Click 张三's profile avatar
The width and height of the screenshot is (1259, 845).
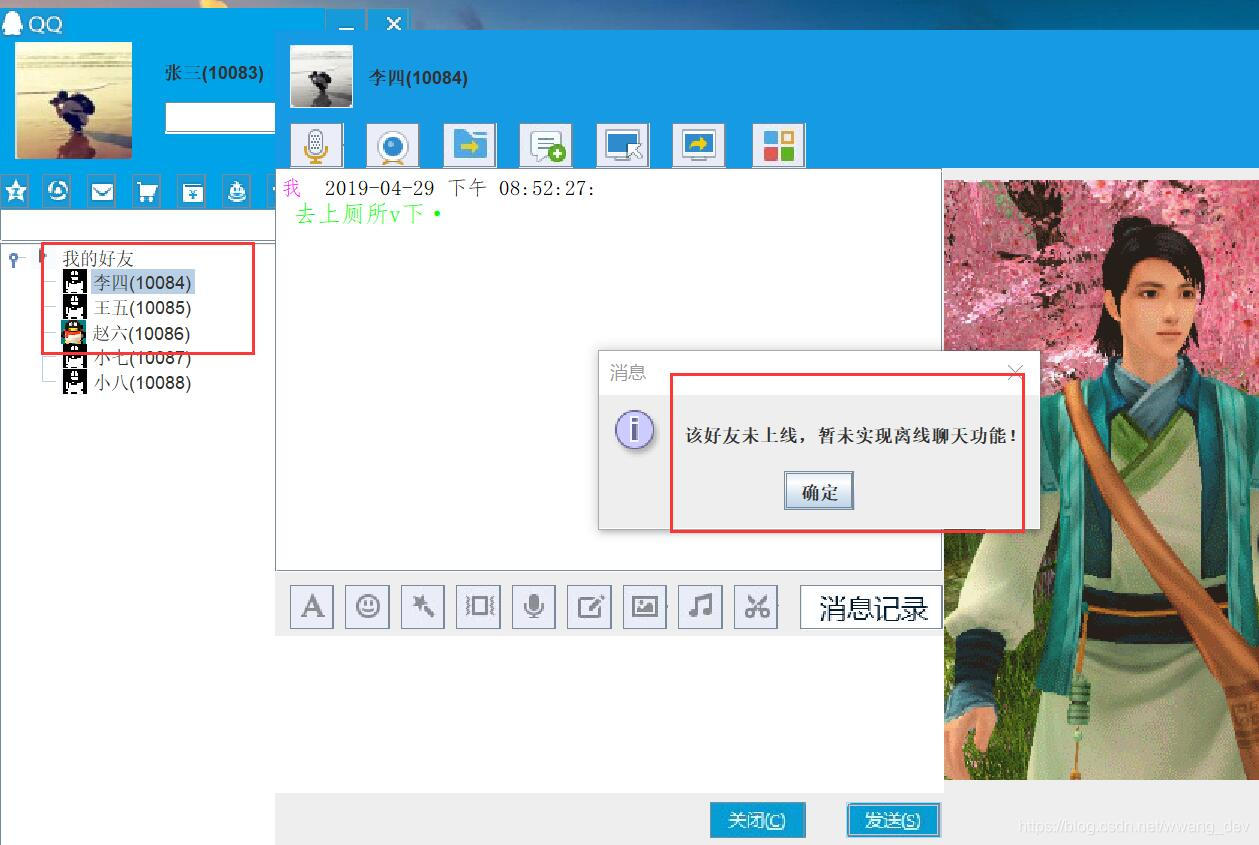point(74,100)
